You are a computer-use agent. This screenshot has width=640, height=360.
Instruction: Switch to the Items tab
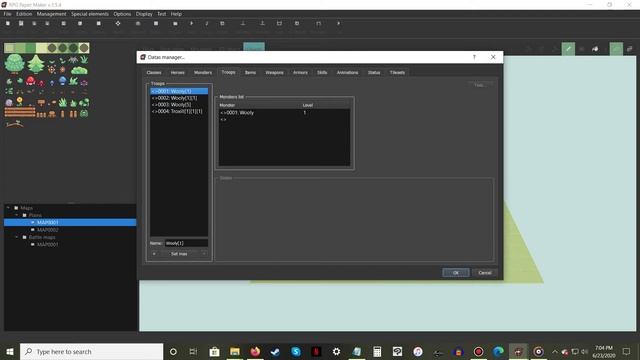click(x=251, y=73)
